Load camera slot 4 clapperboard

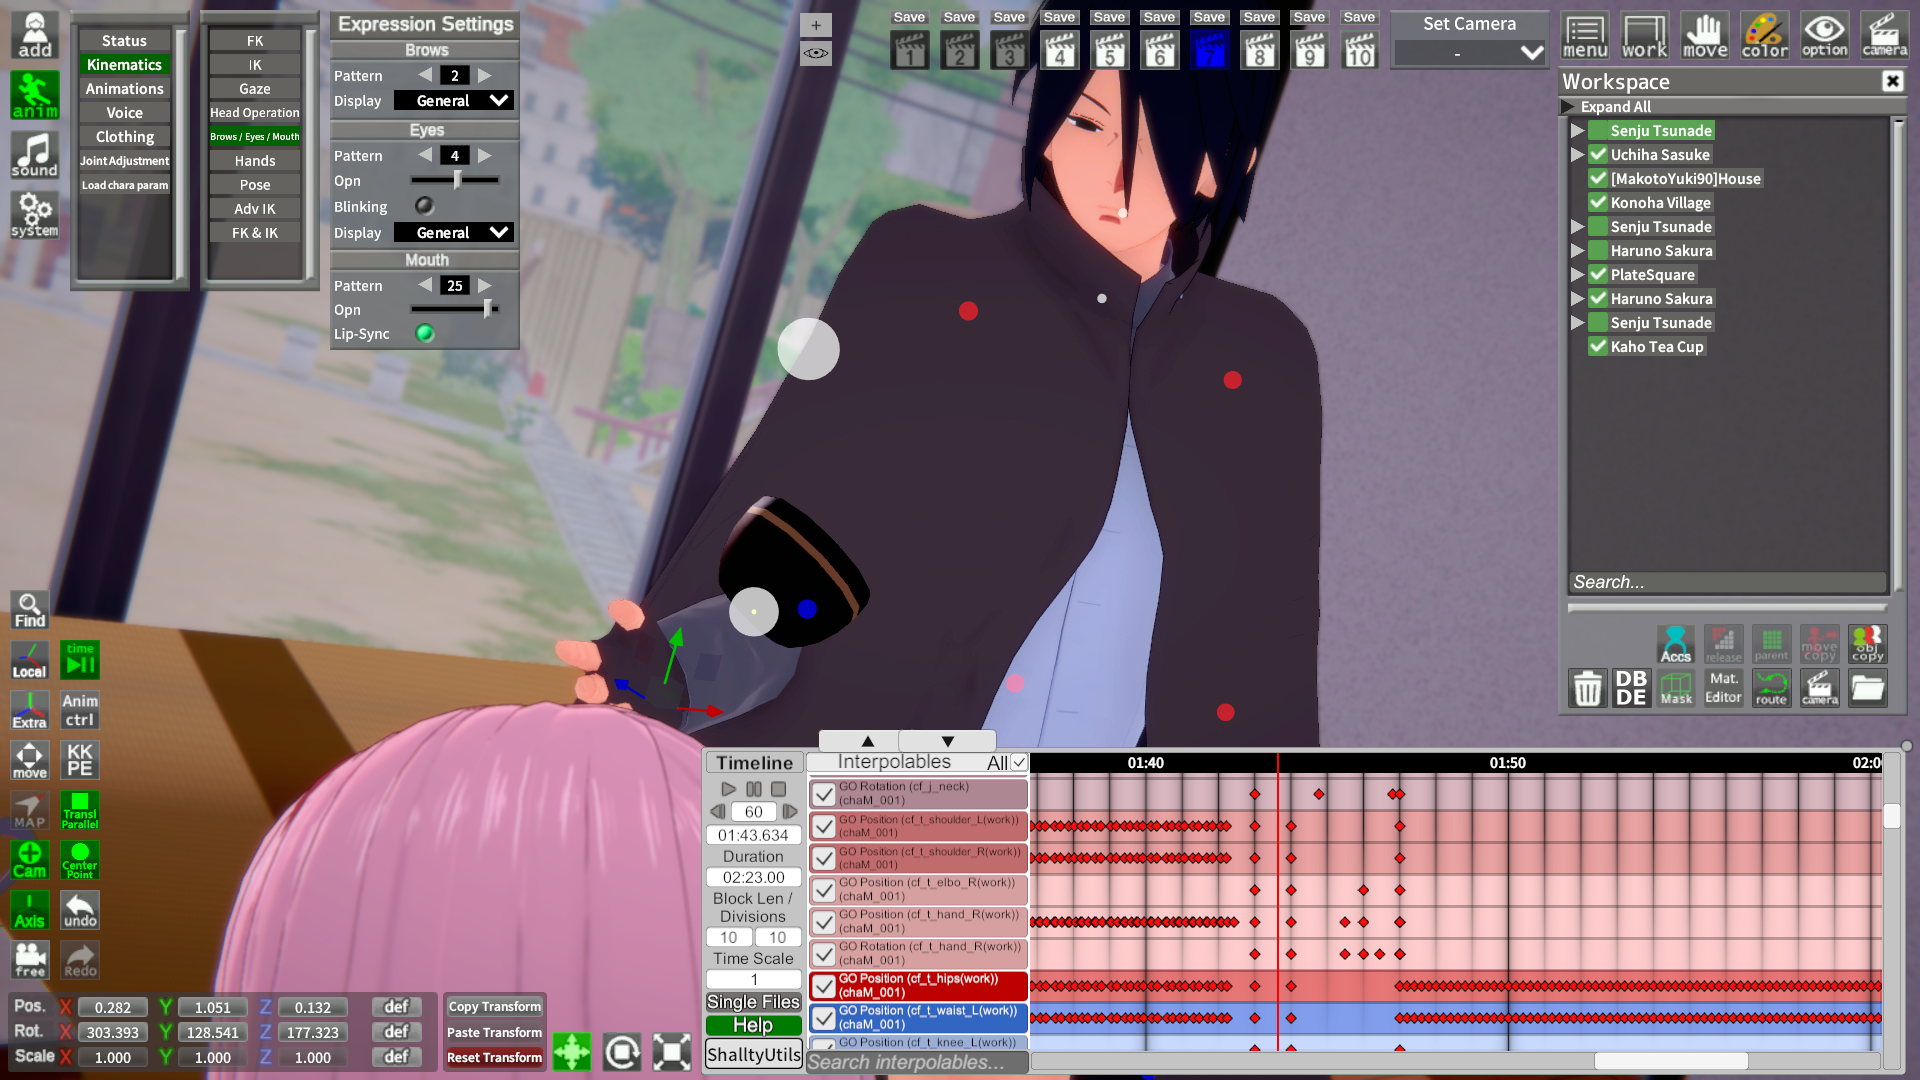pos(1060,50)
